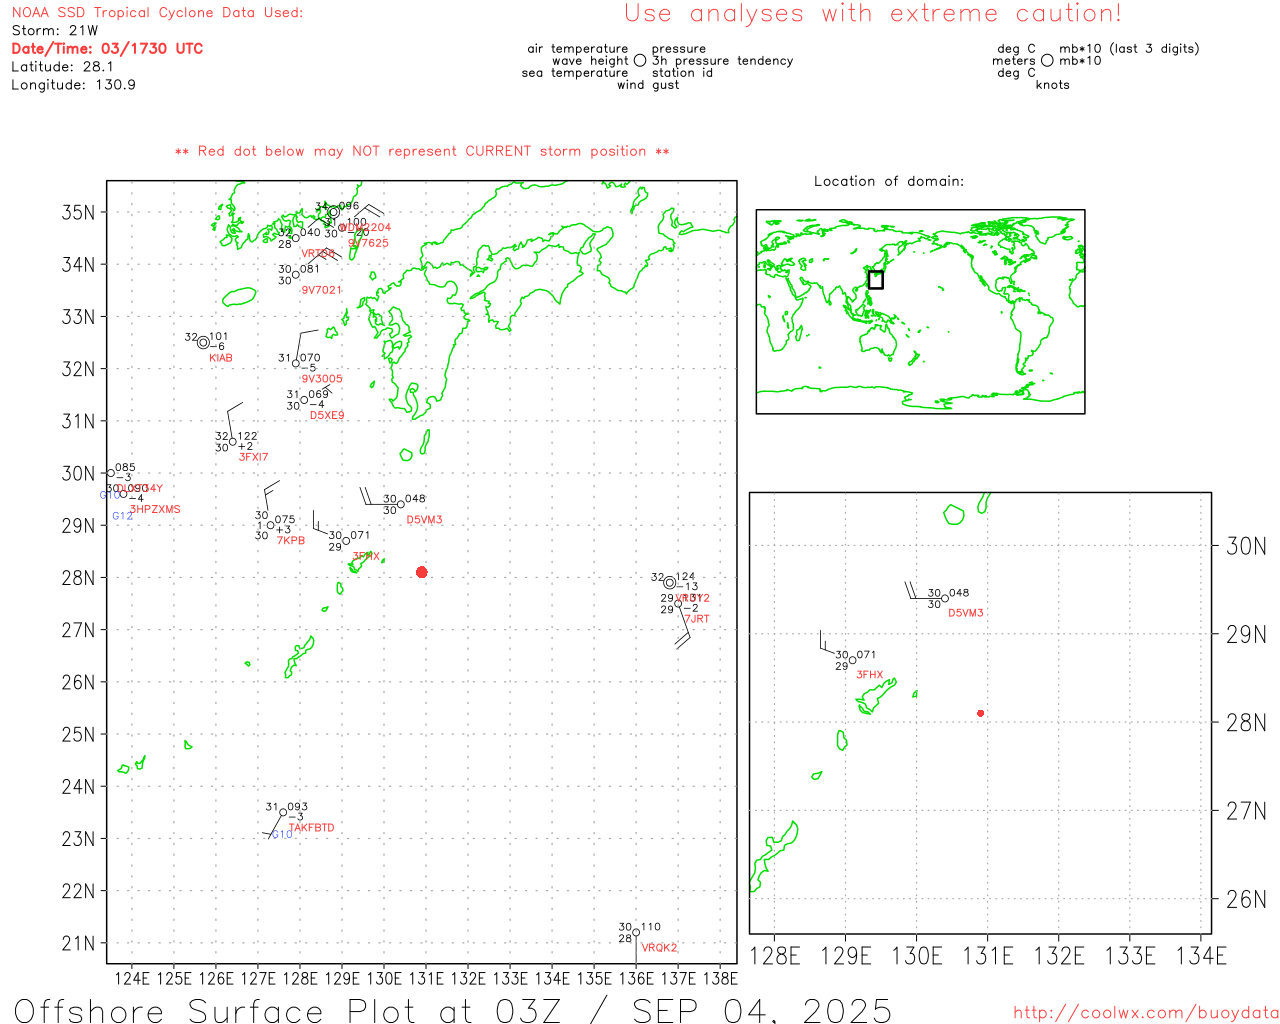Image resolution: width=1280 pixels, height=1024 pixels.
Task: Click the 'wind gust' legend label
Action: click(648, 85)
